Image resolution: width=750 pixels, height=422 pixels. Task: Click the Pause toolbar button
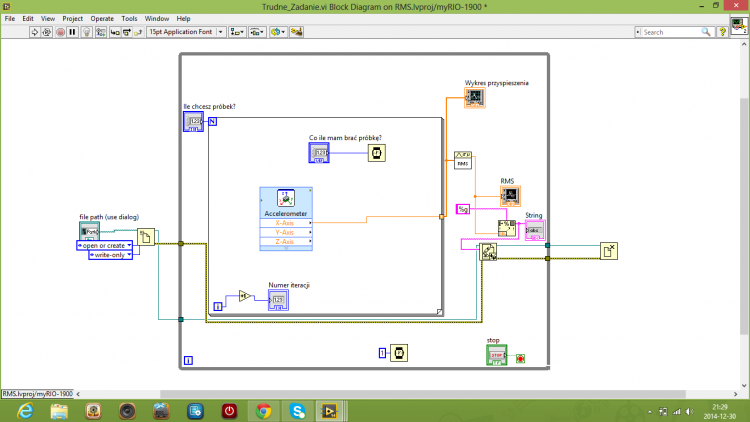point(72,32)
